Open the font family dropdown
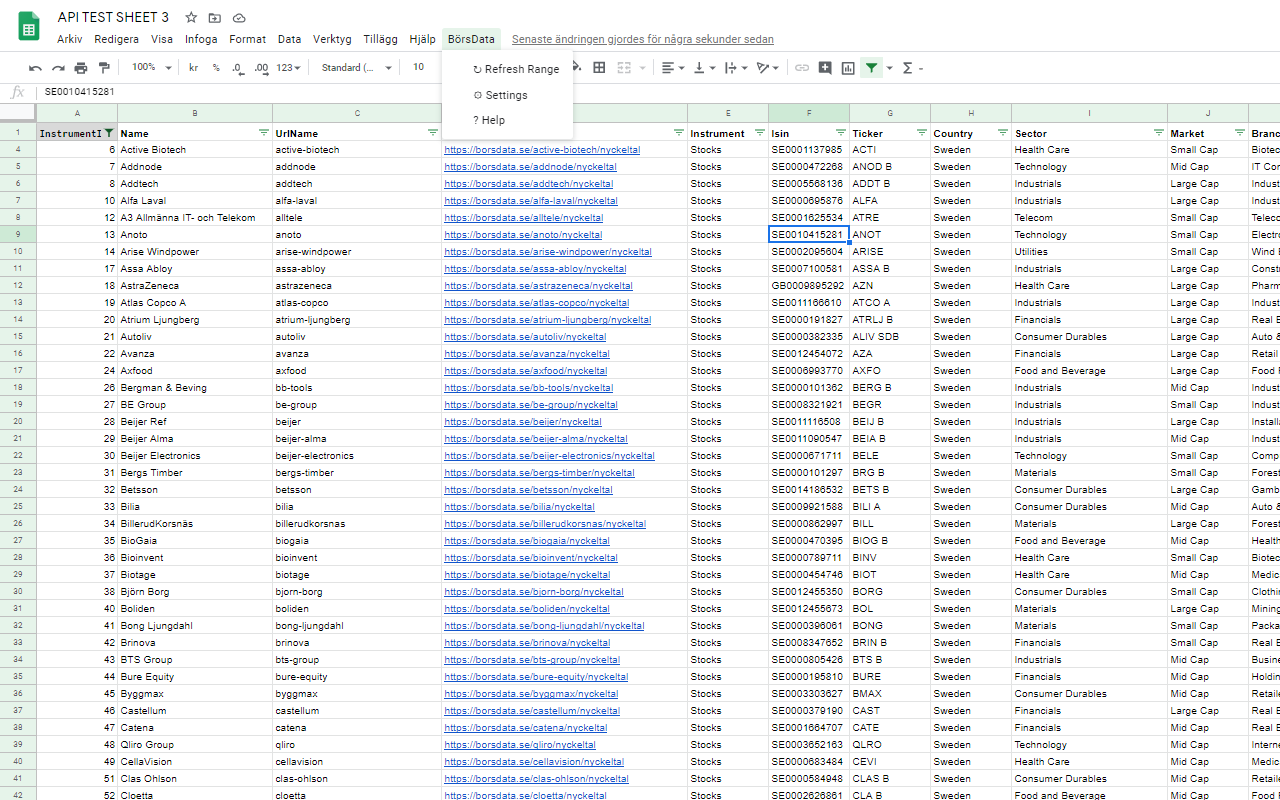 click(x=357, y=68)
